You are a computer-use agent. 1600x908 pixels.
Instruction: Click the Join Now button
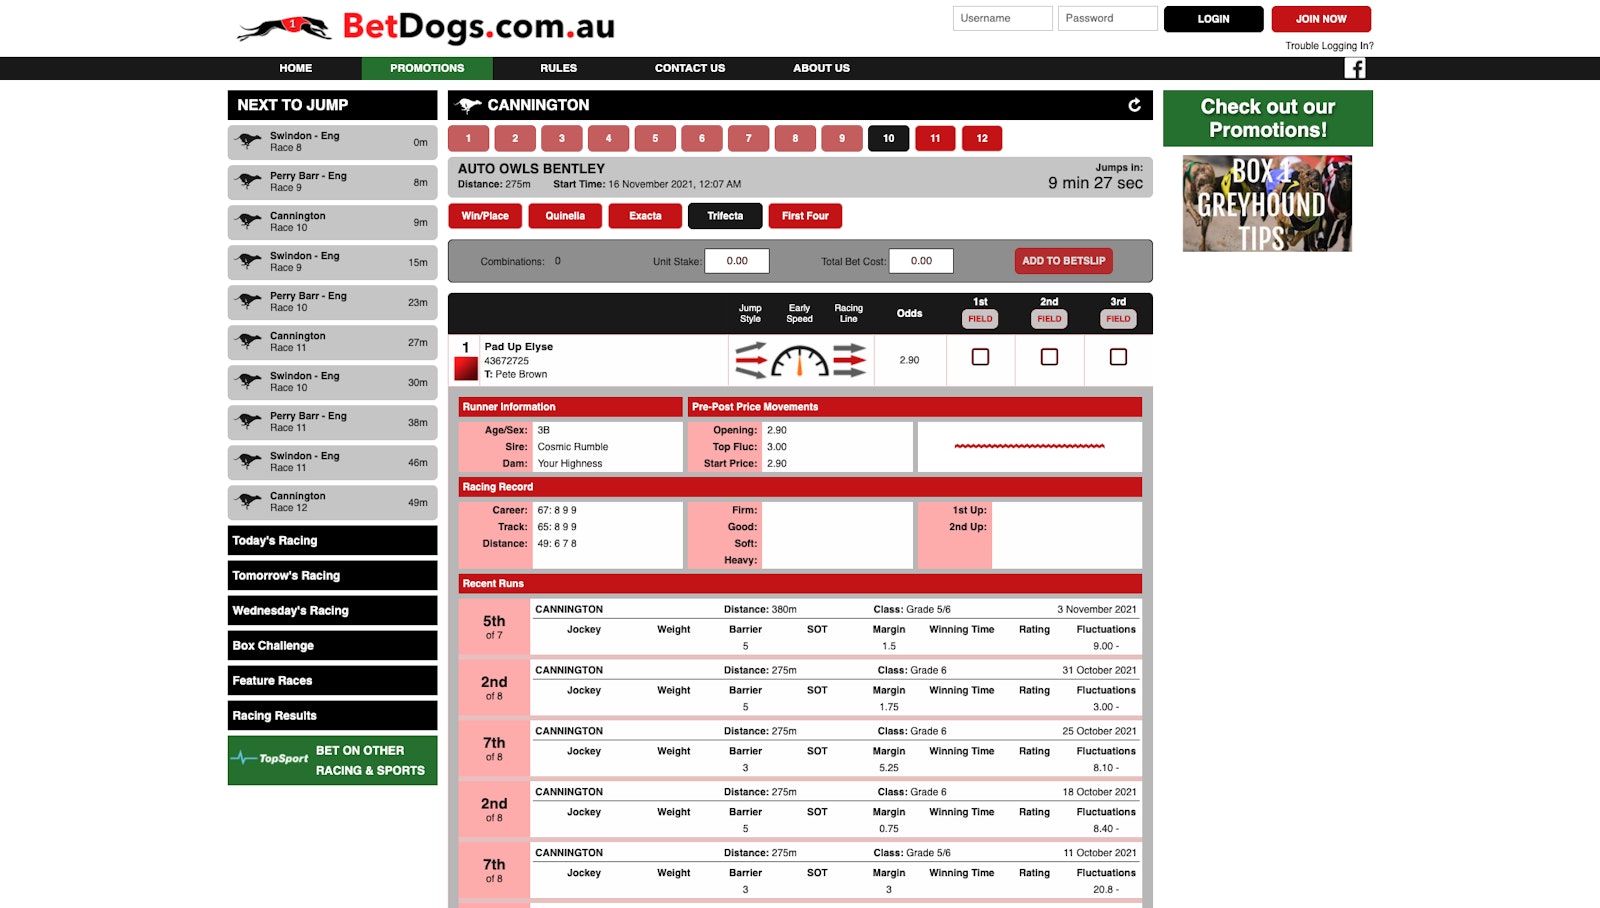pyautogui.click(x=1320, y=18)
